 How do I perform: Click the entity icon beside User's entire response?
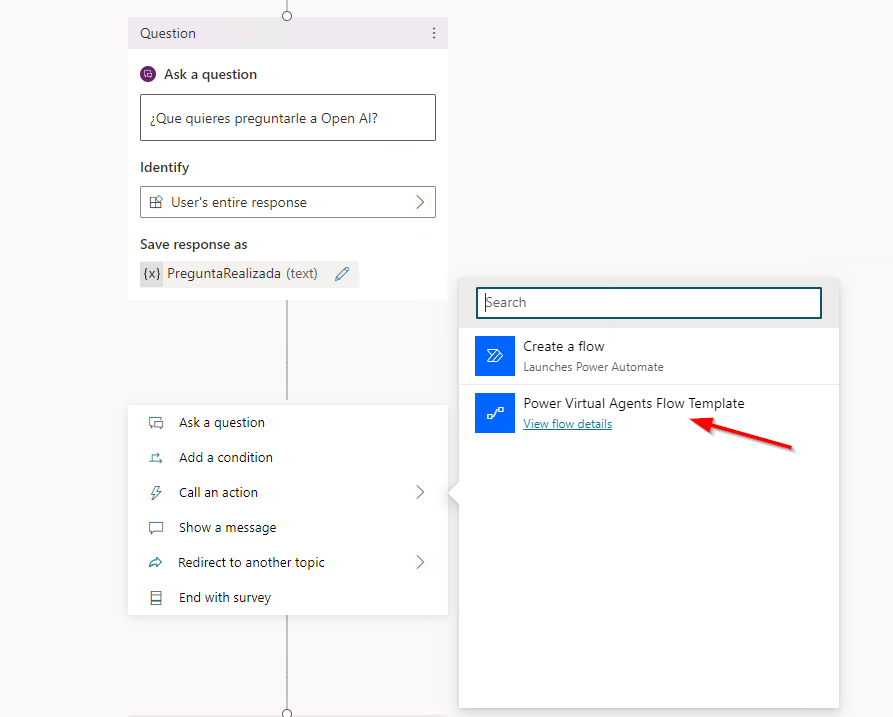[x=156, y=202]
